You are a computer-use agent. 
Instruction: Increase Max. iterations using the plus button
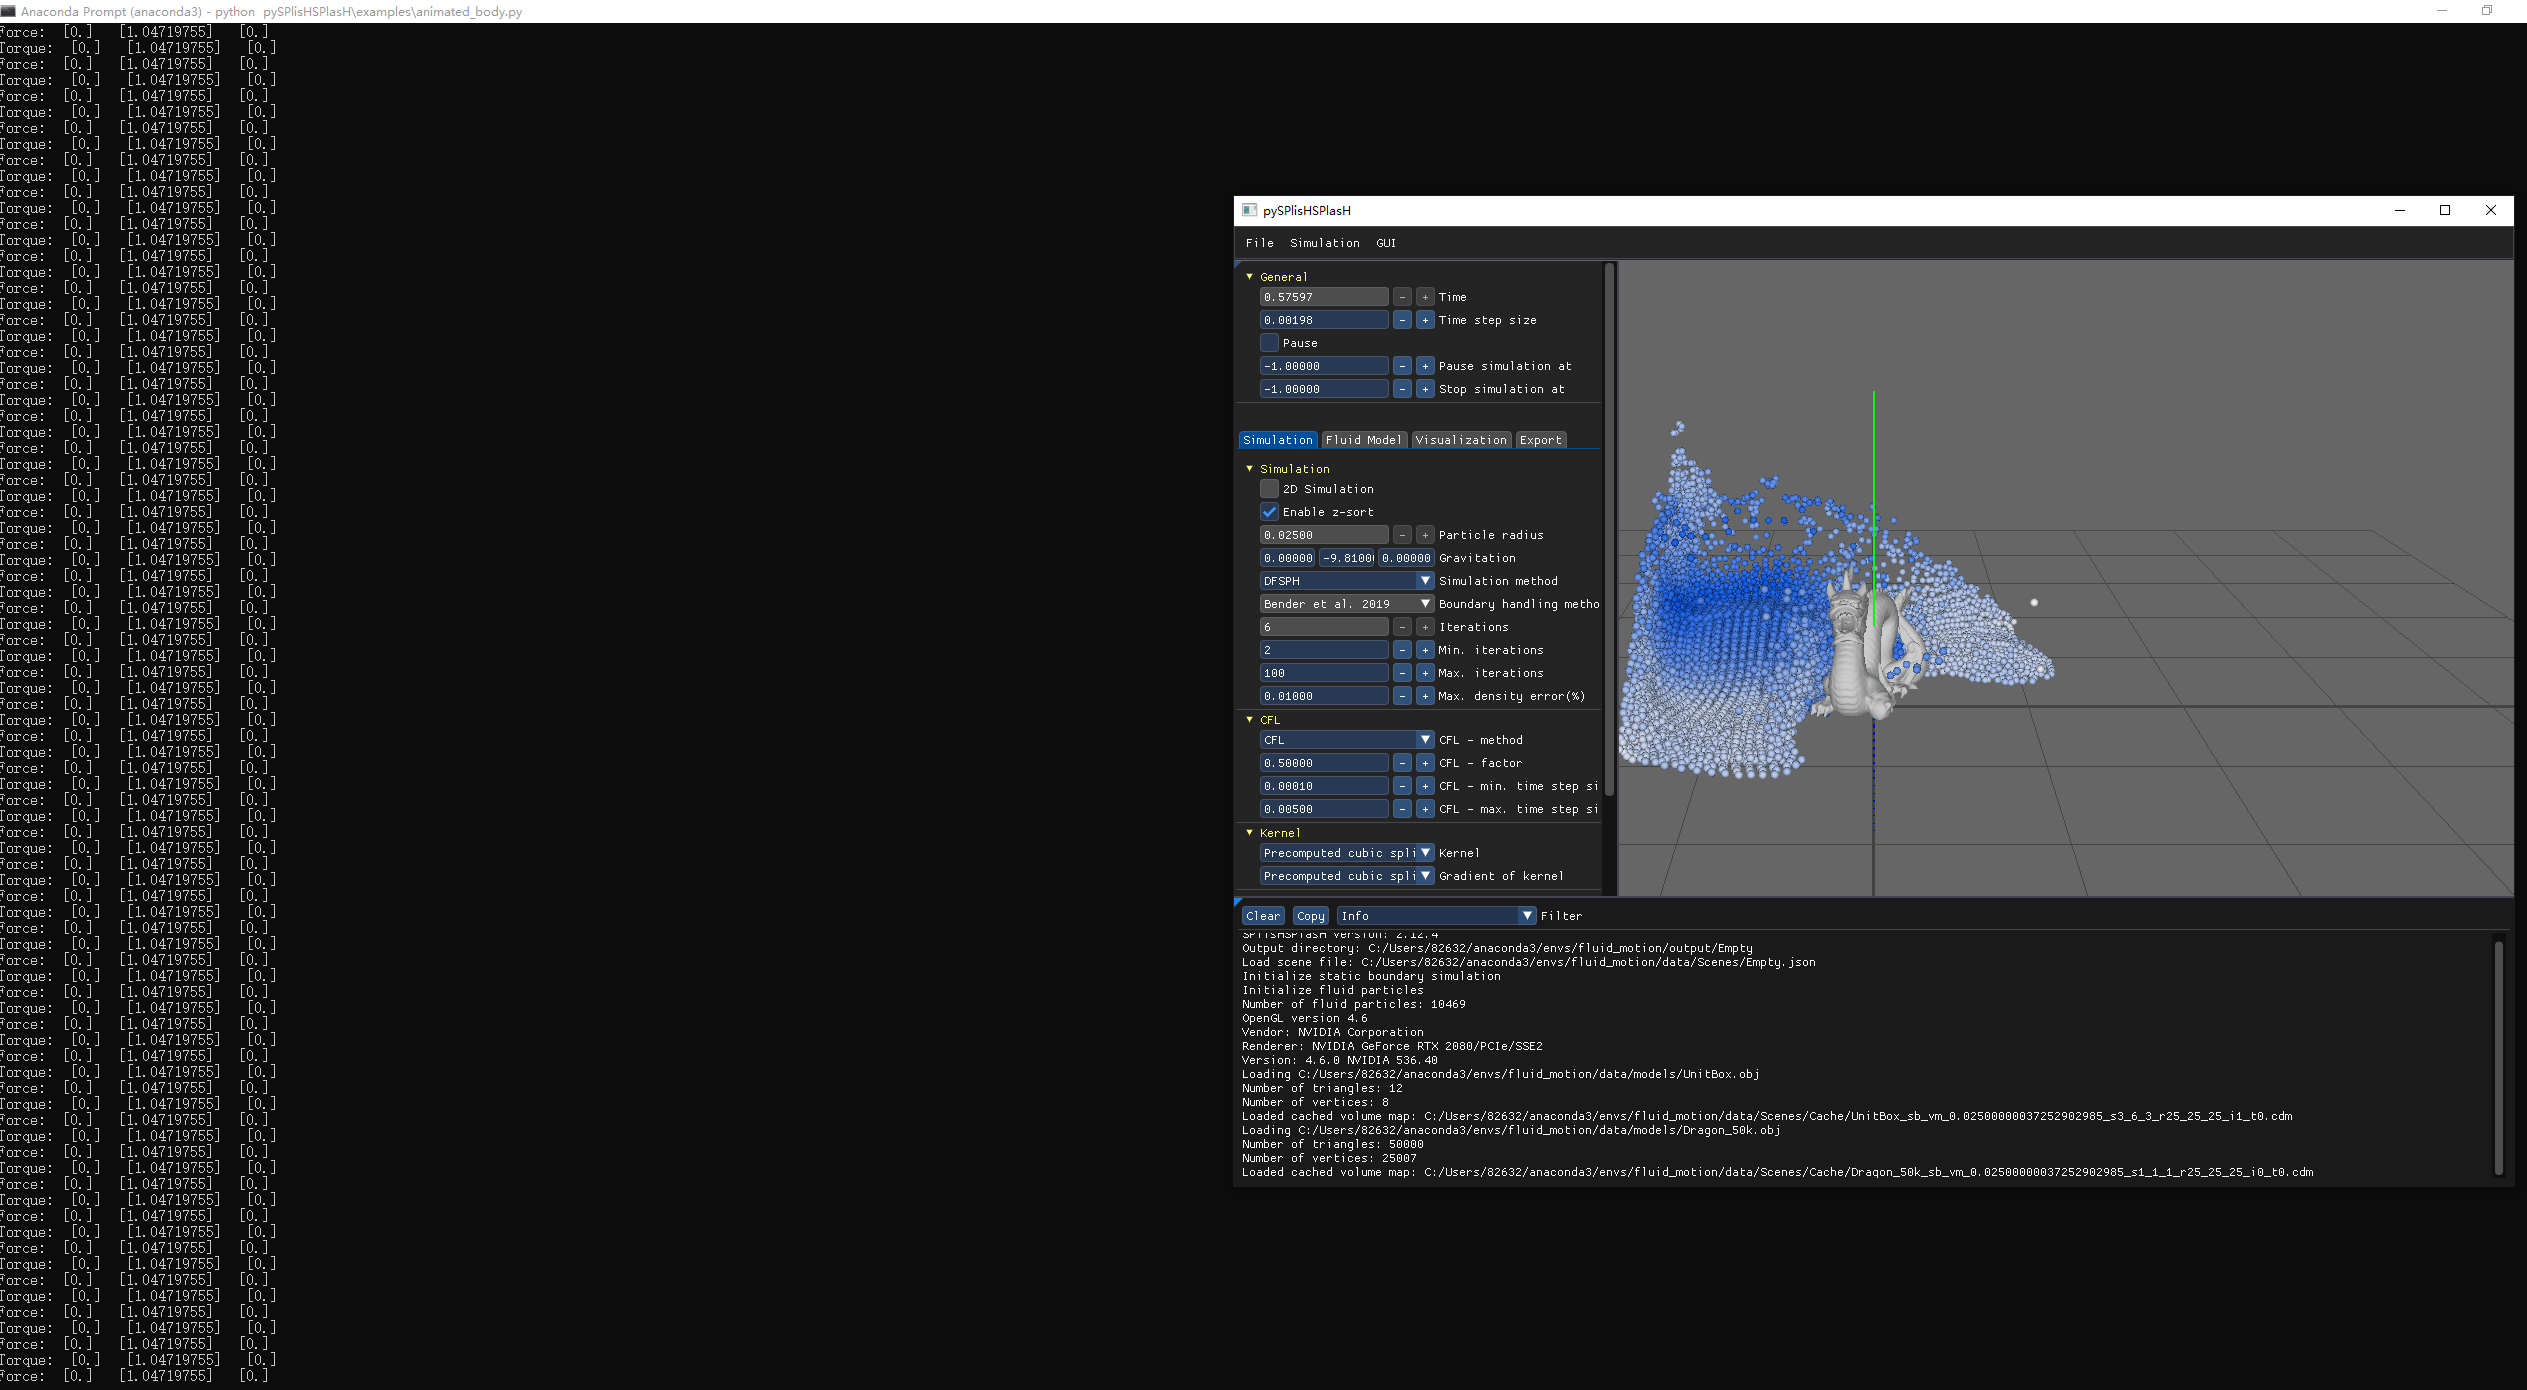[1425, 672]
